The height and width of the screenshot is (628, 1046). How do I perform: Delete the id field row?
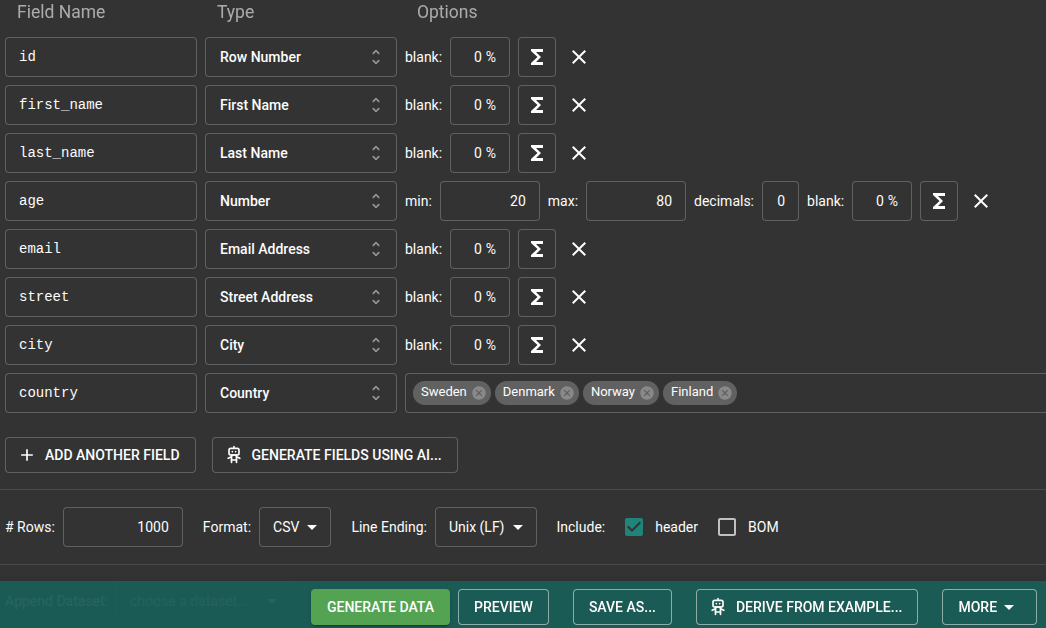[x=579, y=57]
